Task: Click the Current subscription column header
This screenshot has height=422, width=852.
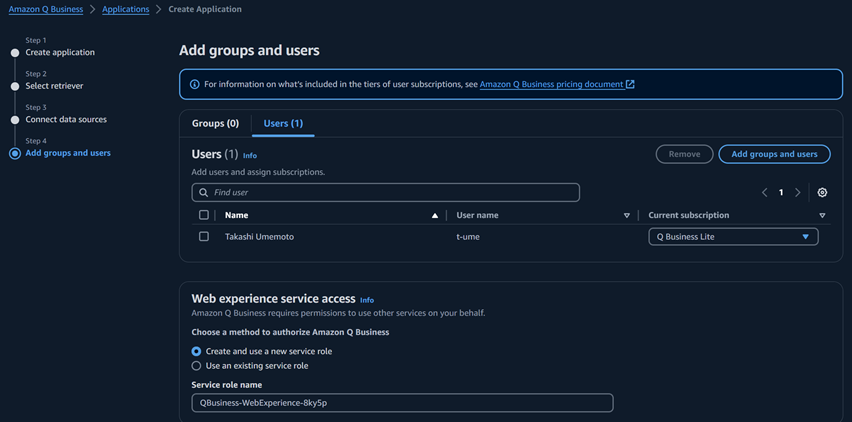Action: coord(688,215)
